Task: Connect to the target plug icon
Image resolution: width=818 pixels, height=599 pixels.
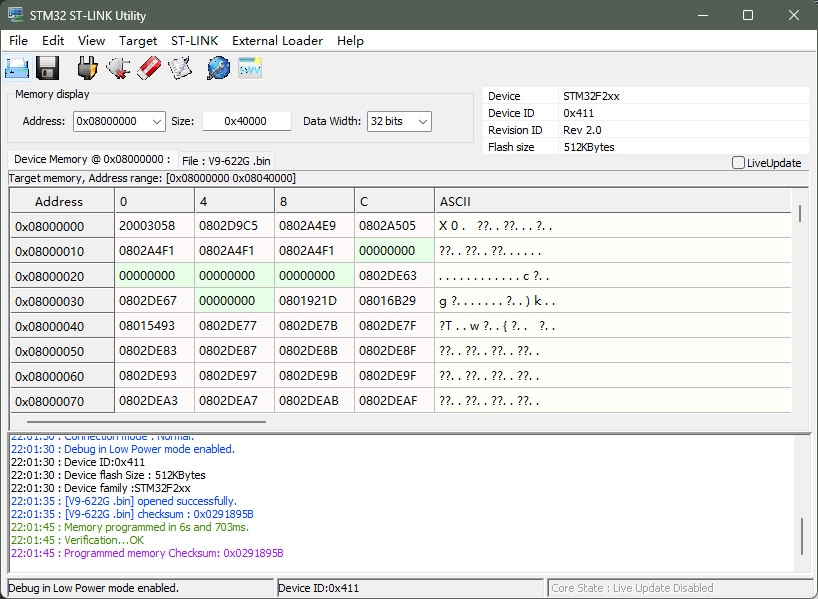Action: click(x=87, y=68)
